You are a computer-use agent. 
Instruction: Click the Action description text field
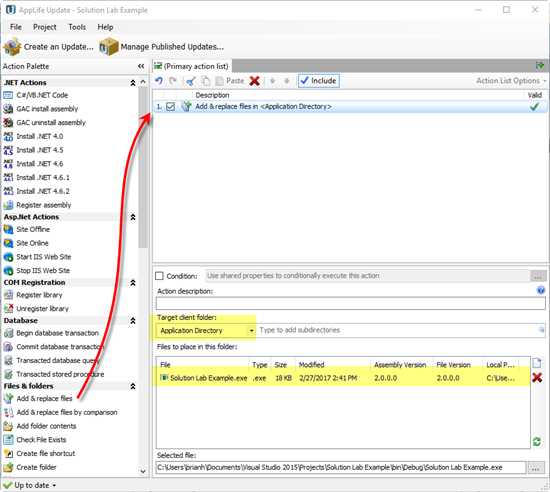pyautogui.click(x=350, y=303)
